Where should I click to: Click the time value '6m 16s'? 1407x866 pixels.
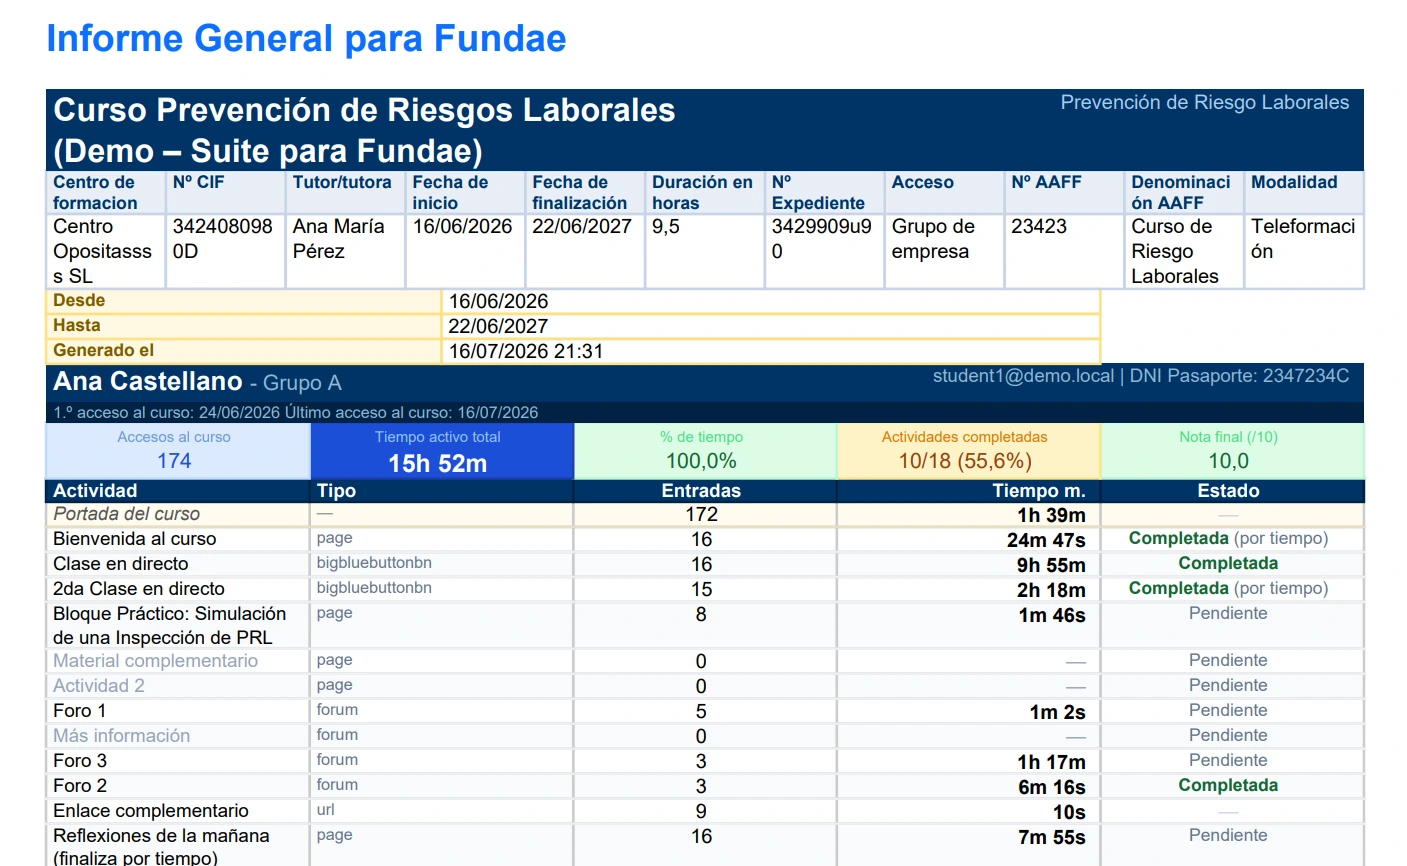coord(1052,787)
